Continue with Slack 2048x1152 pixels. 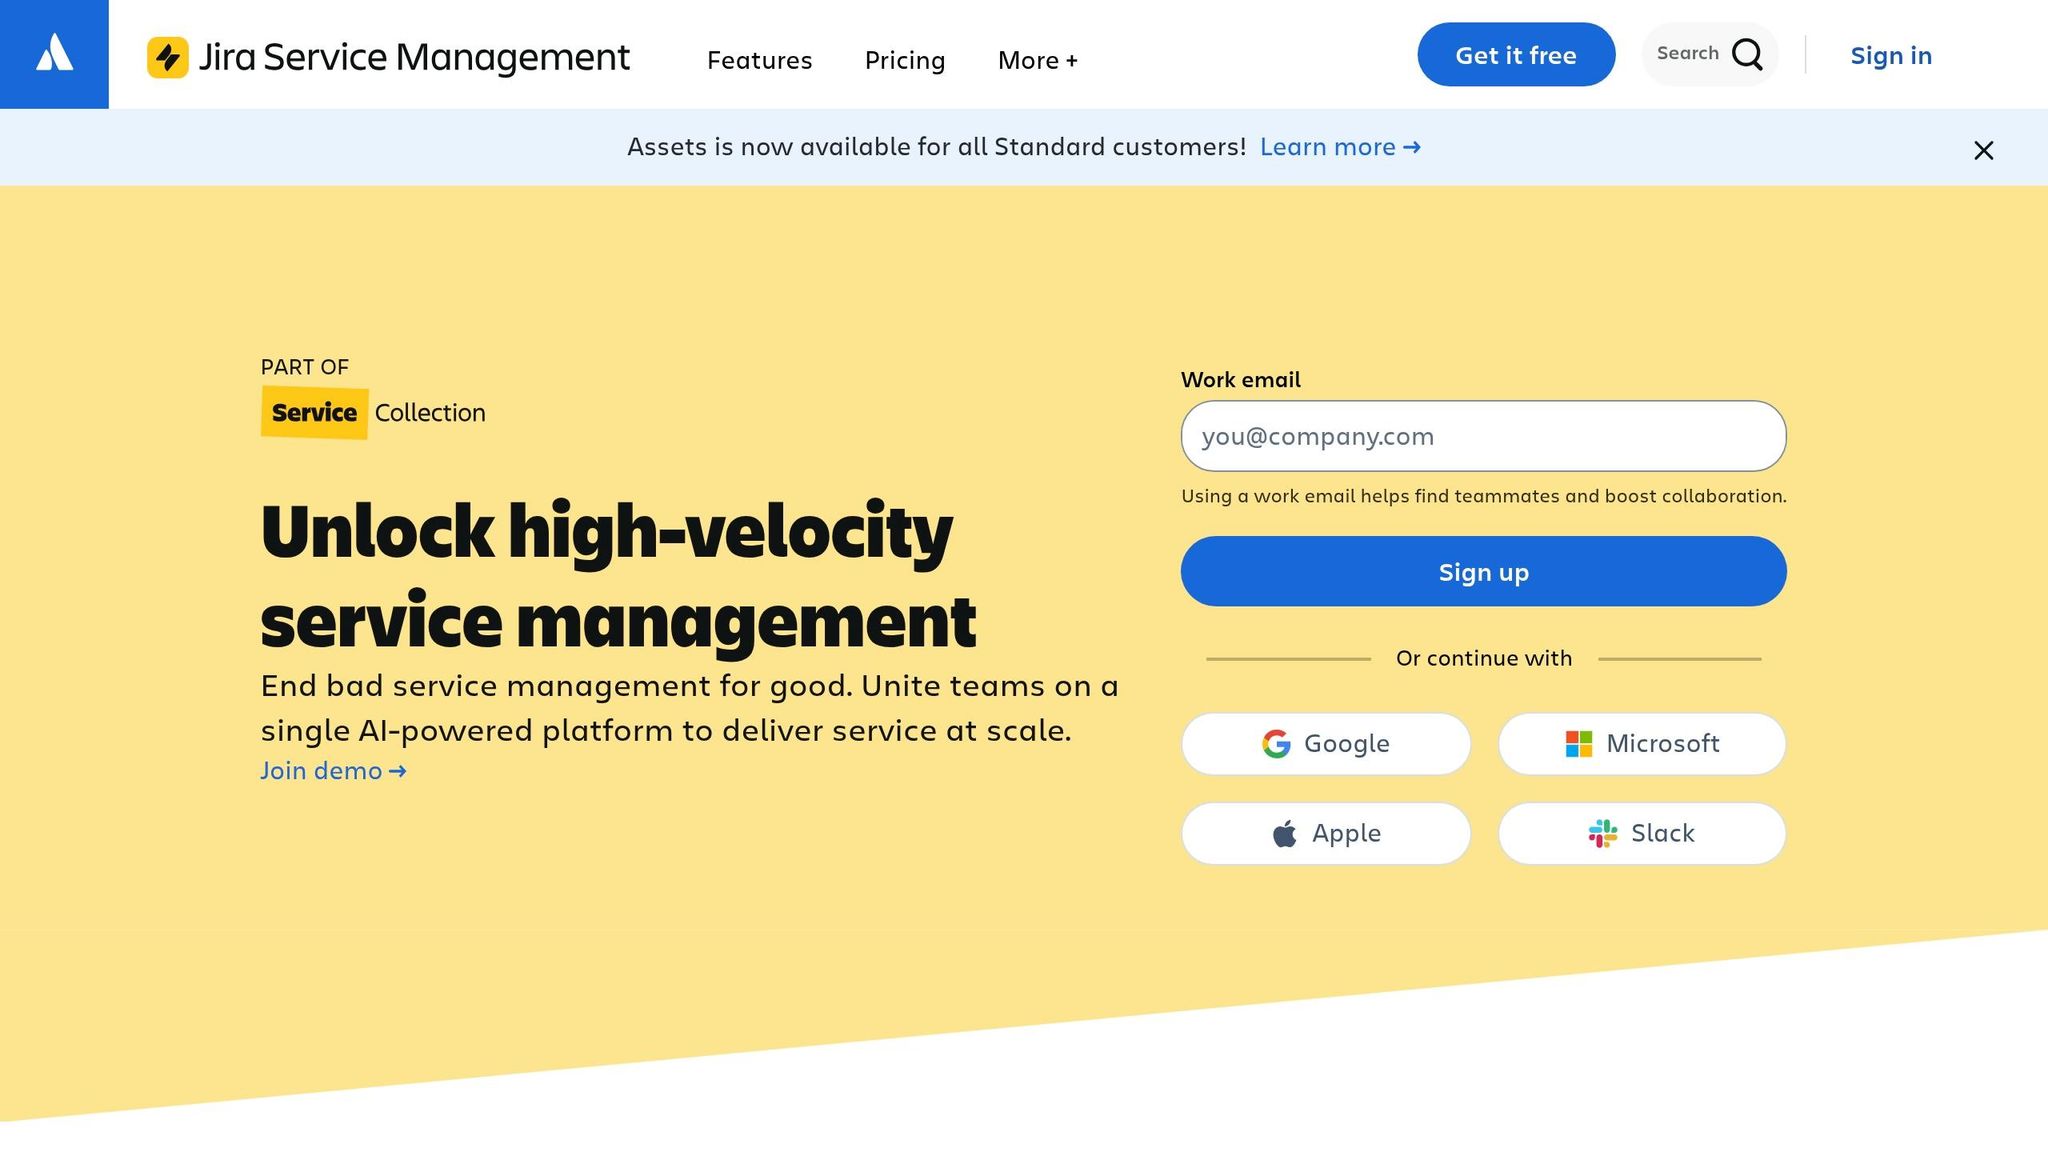click(1642, 833)
